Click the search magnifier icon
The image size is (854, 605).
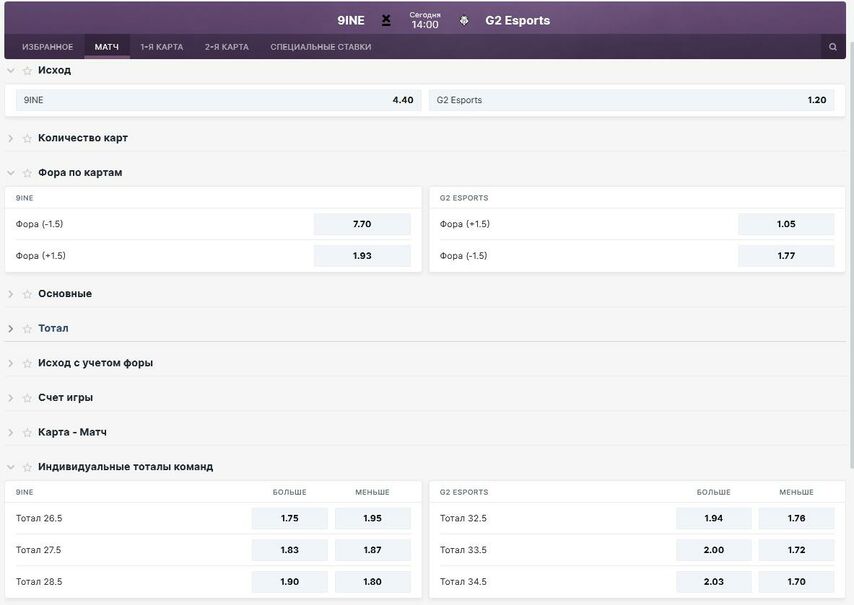click(x=833, y=47)
